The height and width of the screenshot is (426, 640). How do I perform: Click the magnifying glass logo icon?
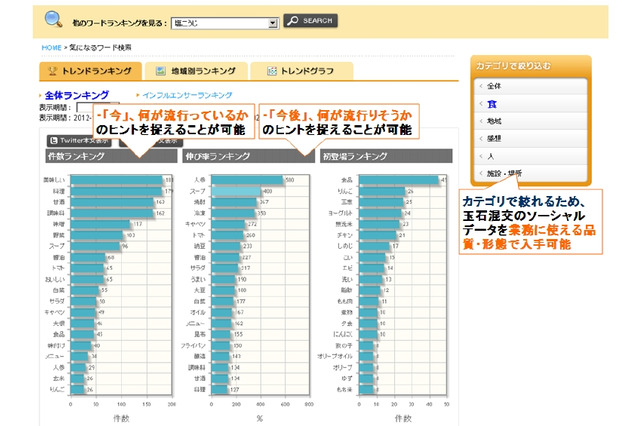pyautogui.click(x=53, y=20)
